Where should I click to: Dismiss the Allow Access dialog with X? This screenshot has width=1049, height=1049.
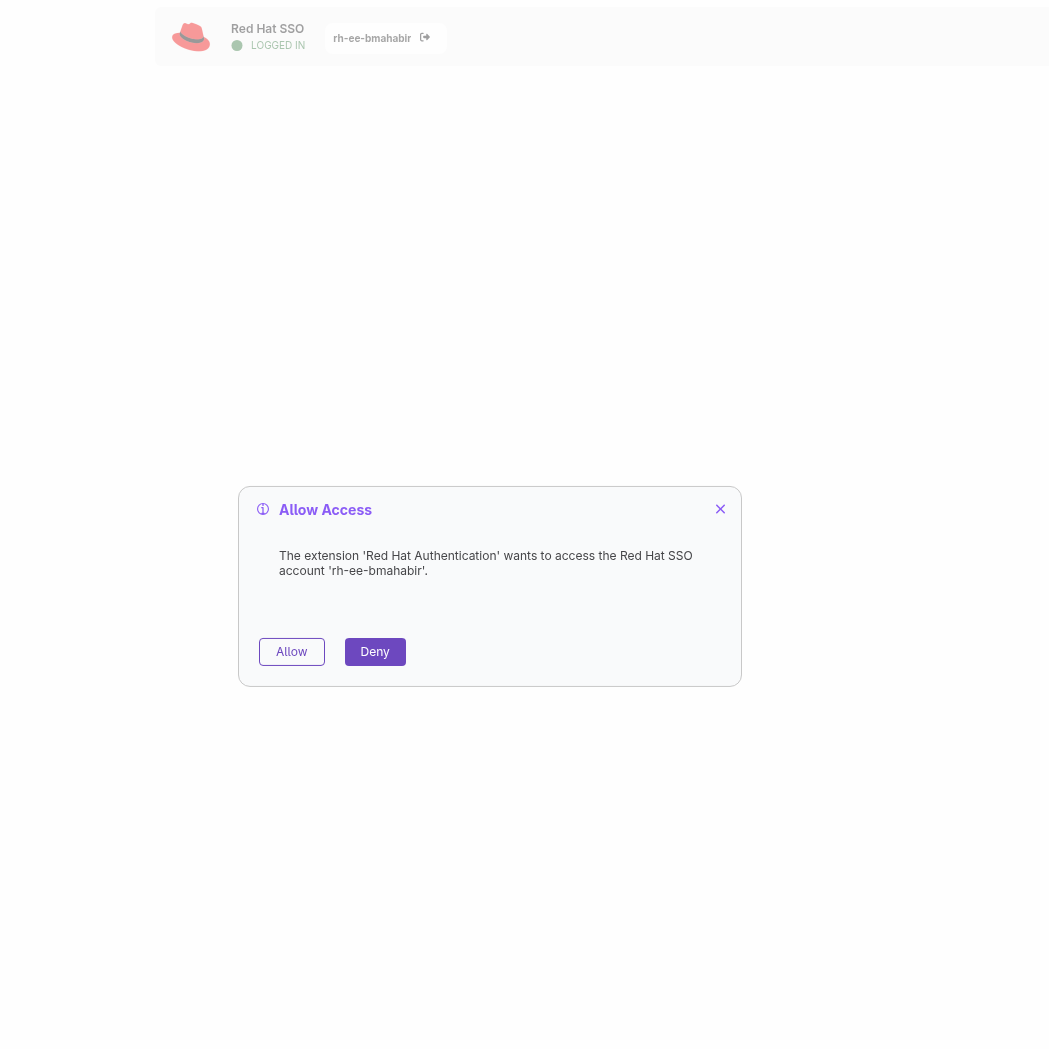click(x=720, y=509)
